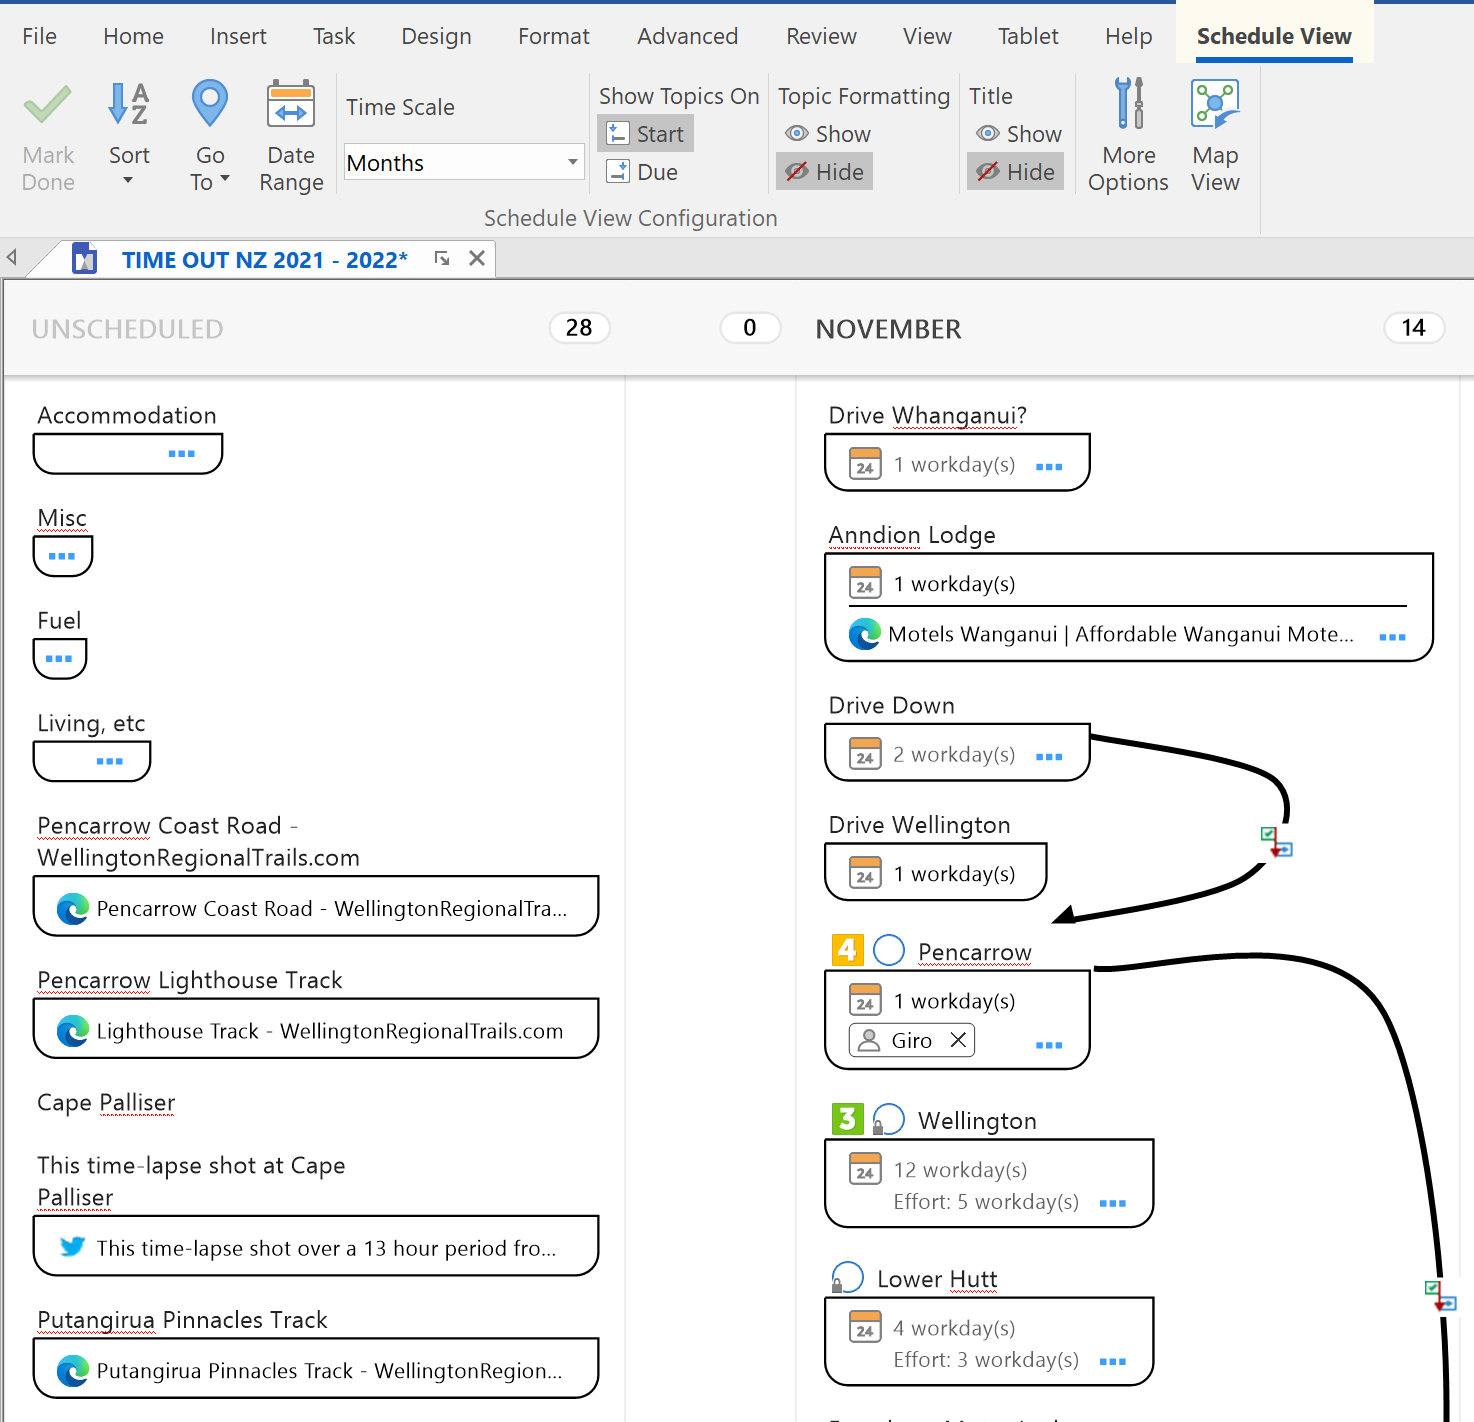Click relationship marker on Pencarrow connector line
Screen dimensions: 1474x1422
tap(1440, 1296)
